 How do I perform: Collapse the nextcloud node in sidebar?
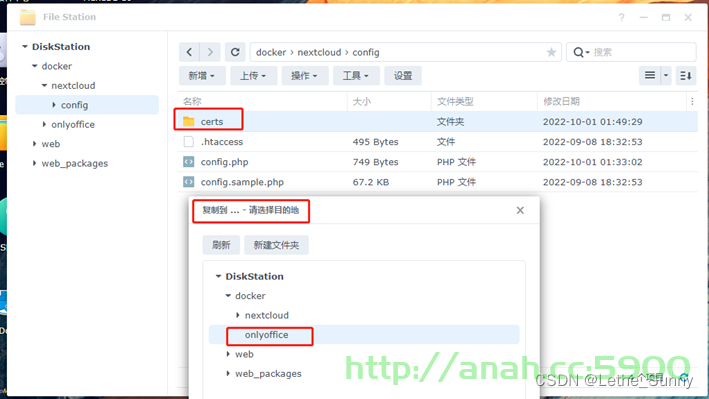[44, 86]
